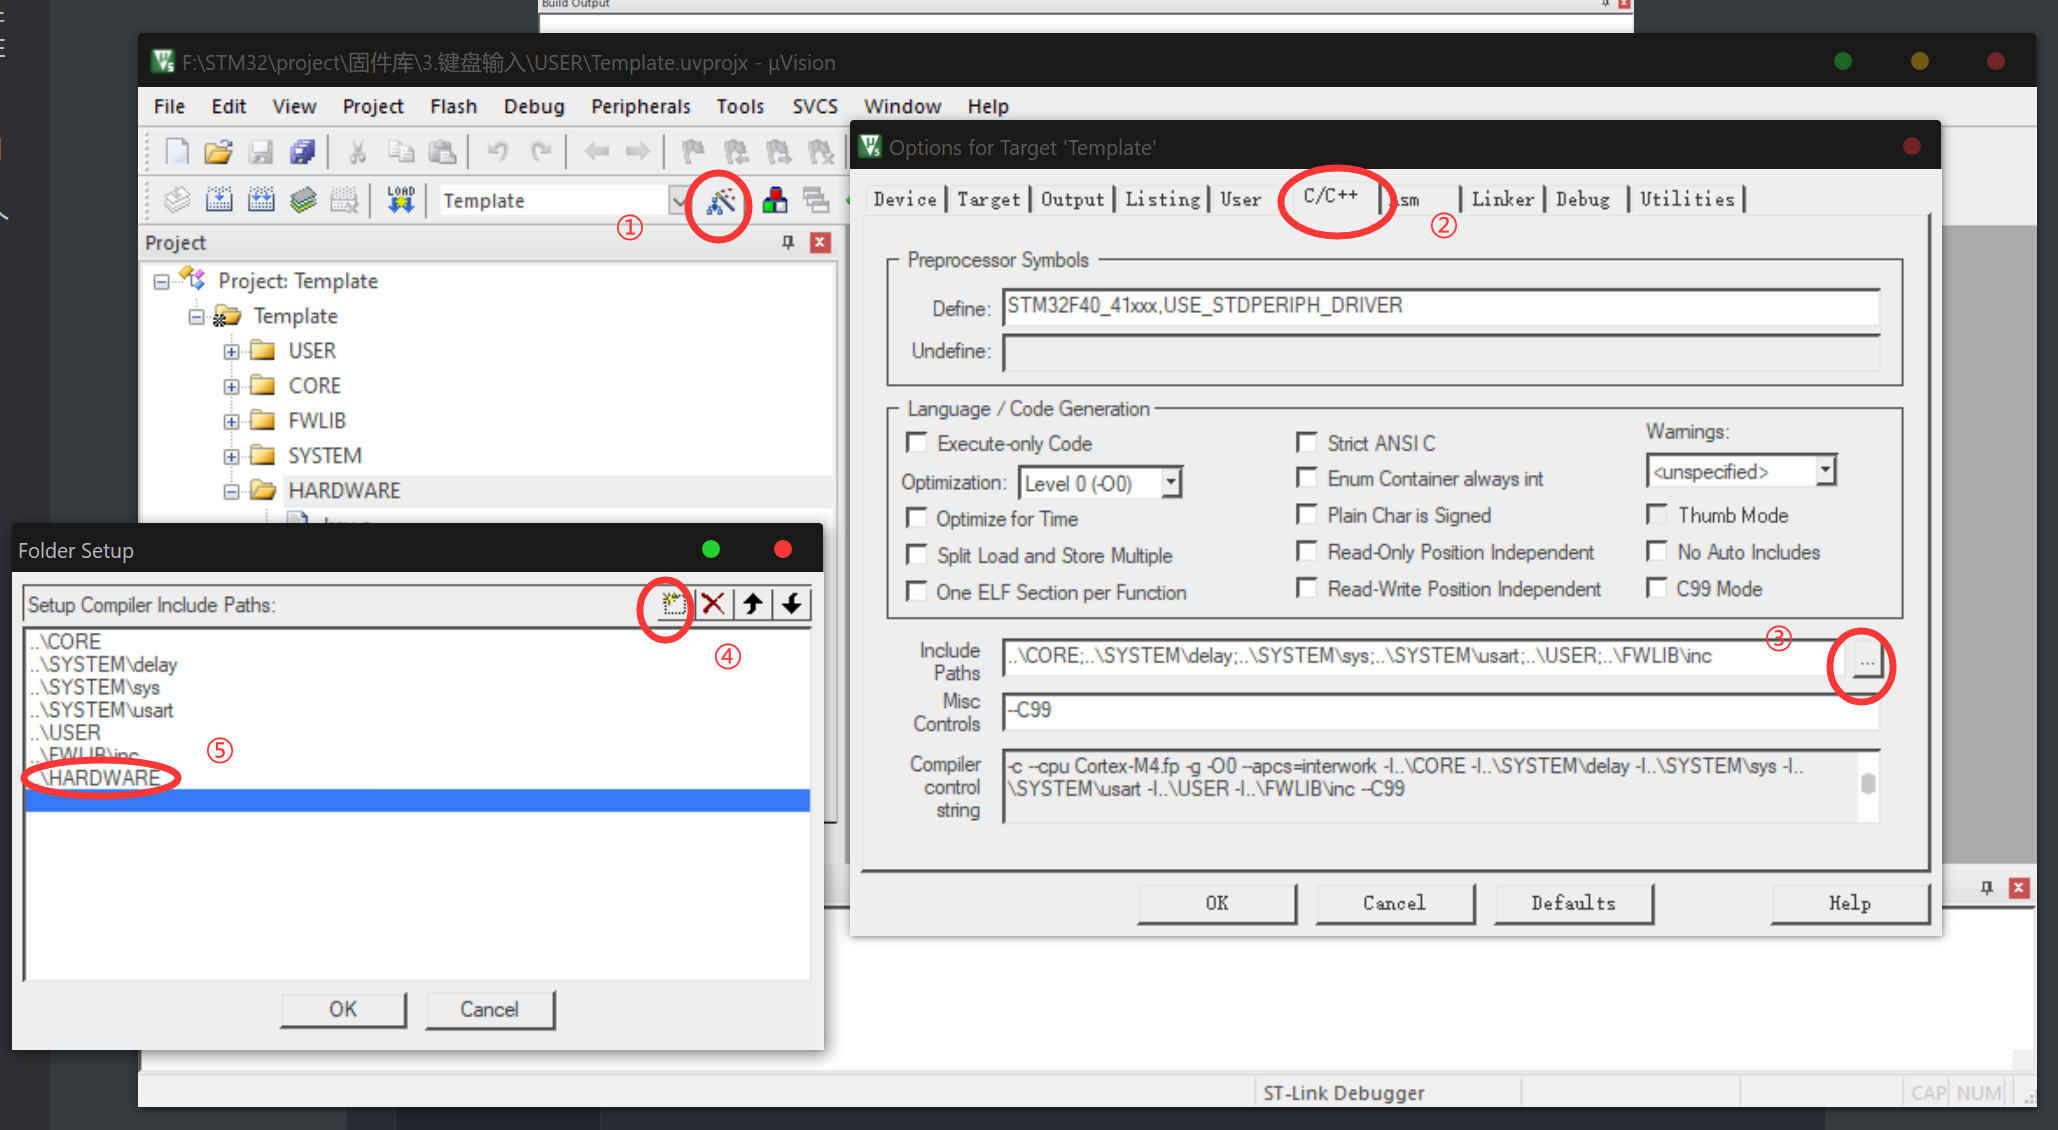Open the Optimization level dropdown
The width and height of the screenshot is (2058, 1130).
click(x=1171, y=483)
